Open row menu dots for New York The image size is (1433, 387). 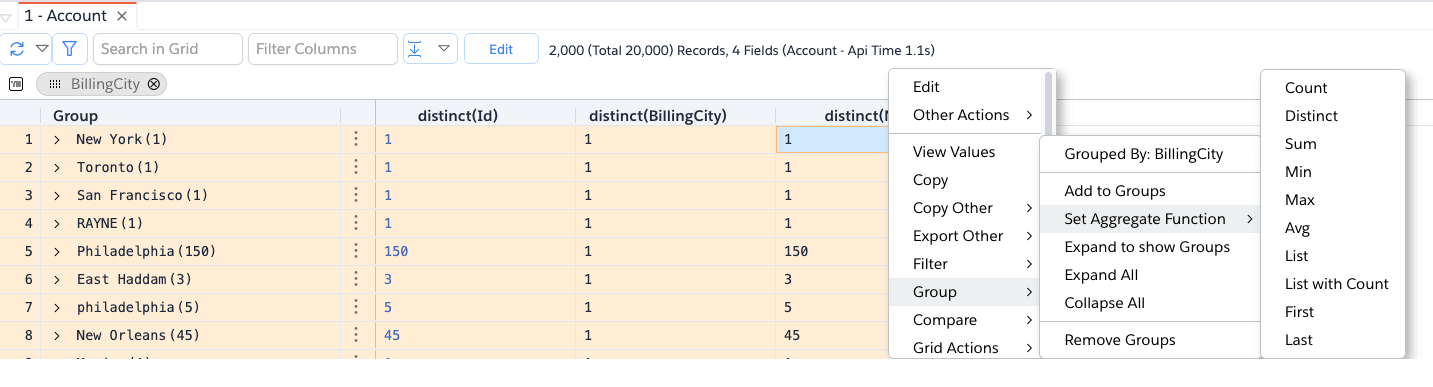(x=356, y=140)
